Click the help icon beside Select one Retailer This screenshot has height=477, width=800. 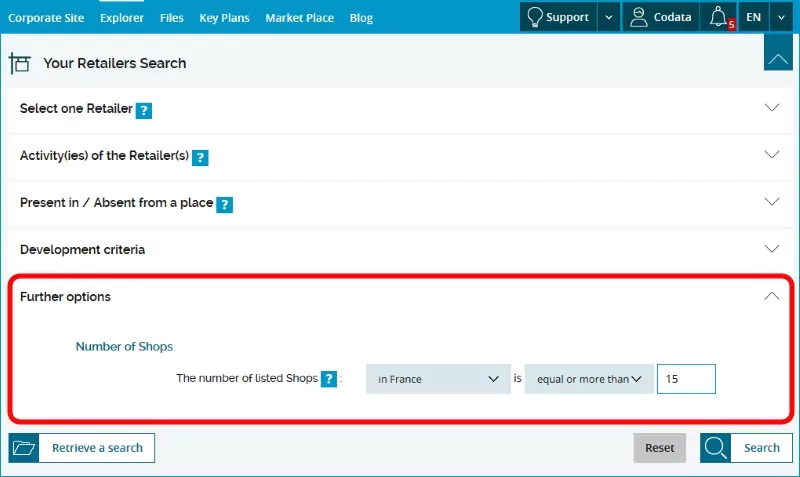(x=144, y=110)
